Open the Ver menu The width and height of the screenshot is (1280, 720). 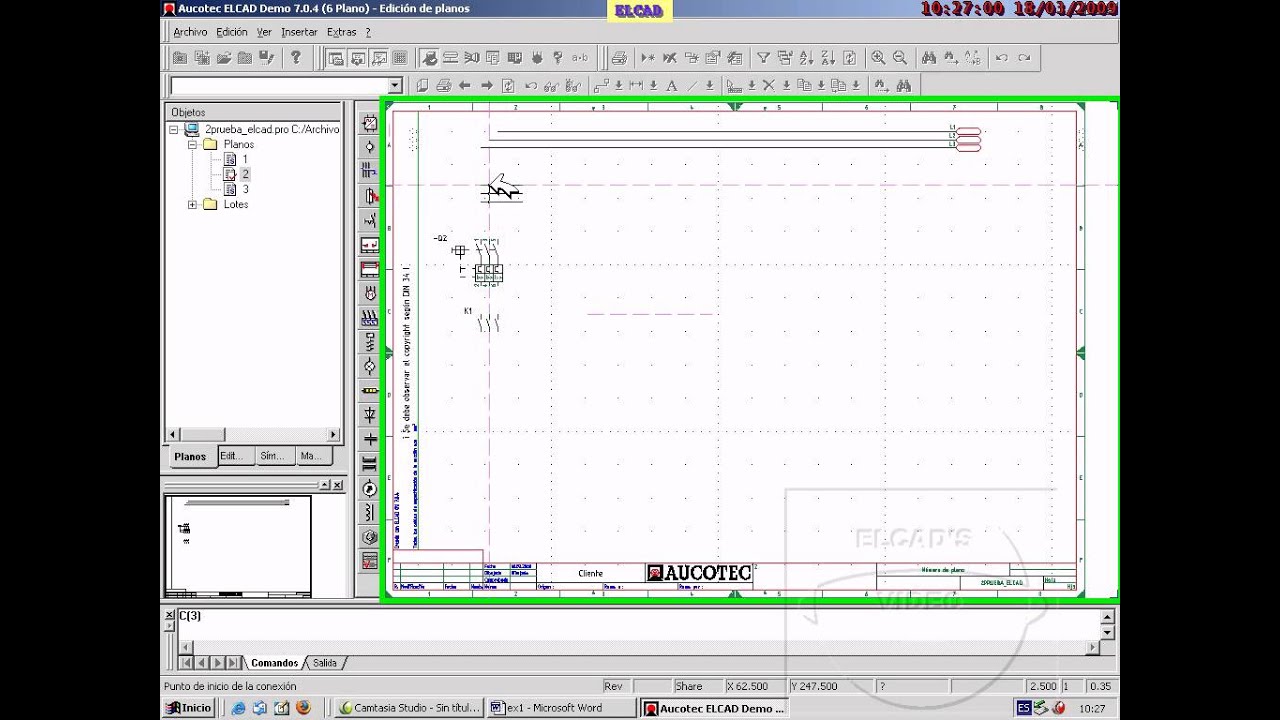pos(264,32)
